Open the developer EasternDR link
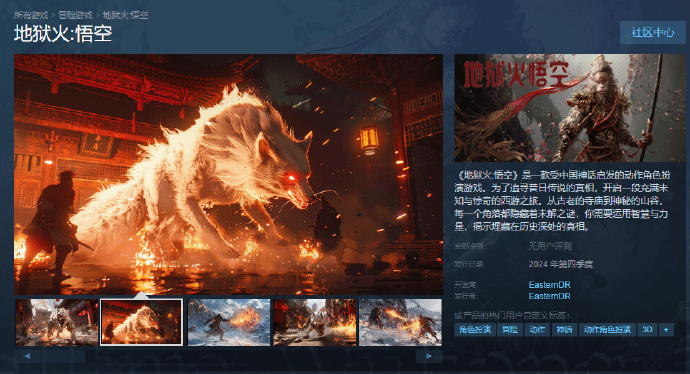 [550, 285]
